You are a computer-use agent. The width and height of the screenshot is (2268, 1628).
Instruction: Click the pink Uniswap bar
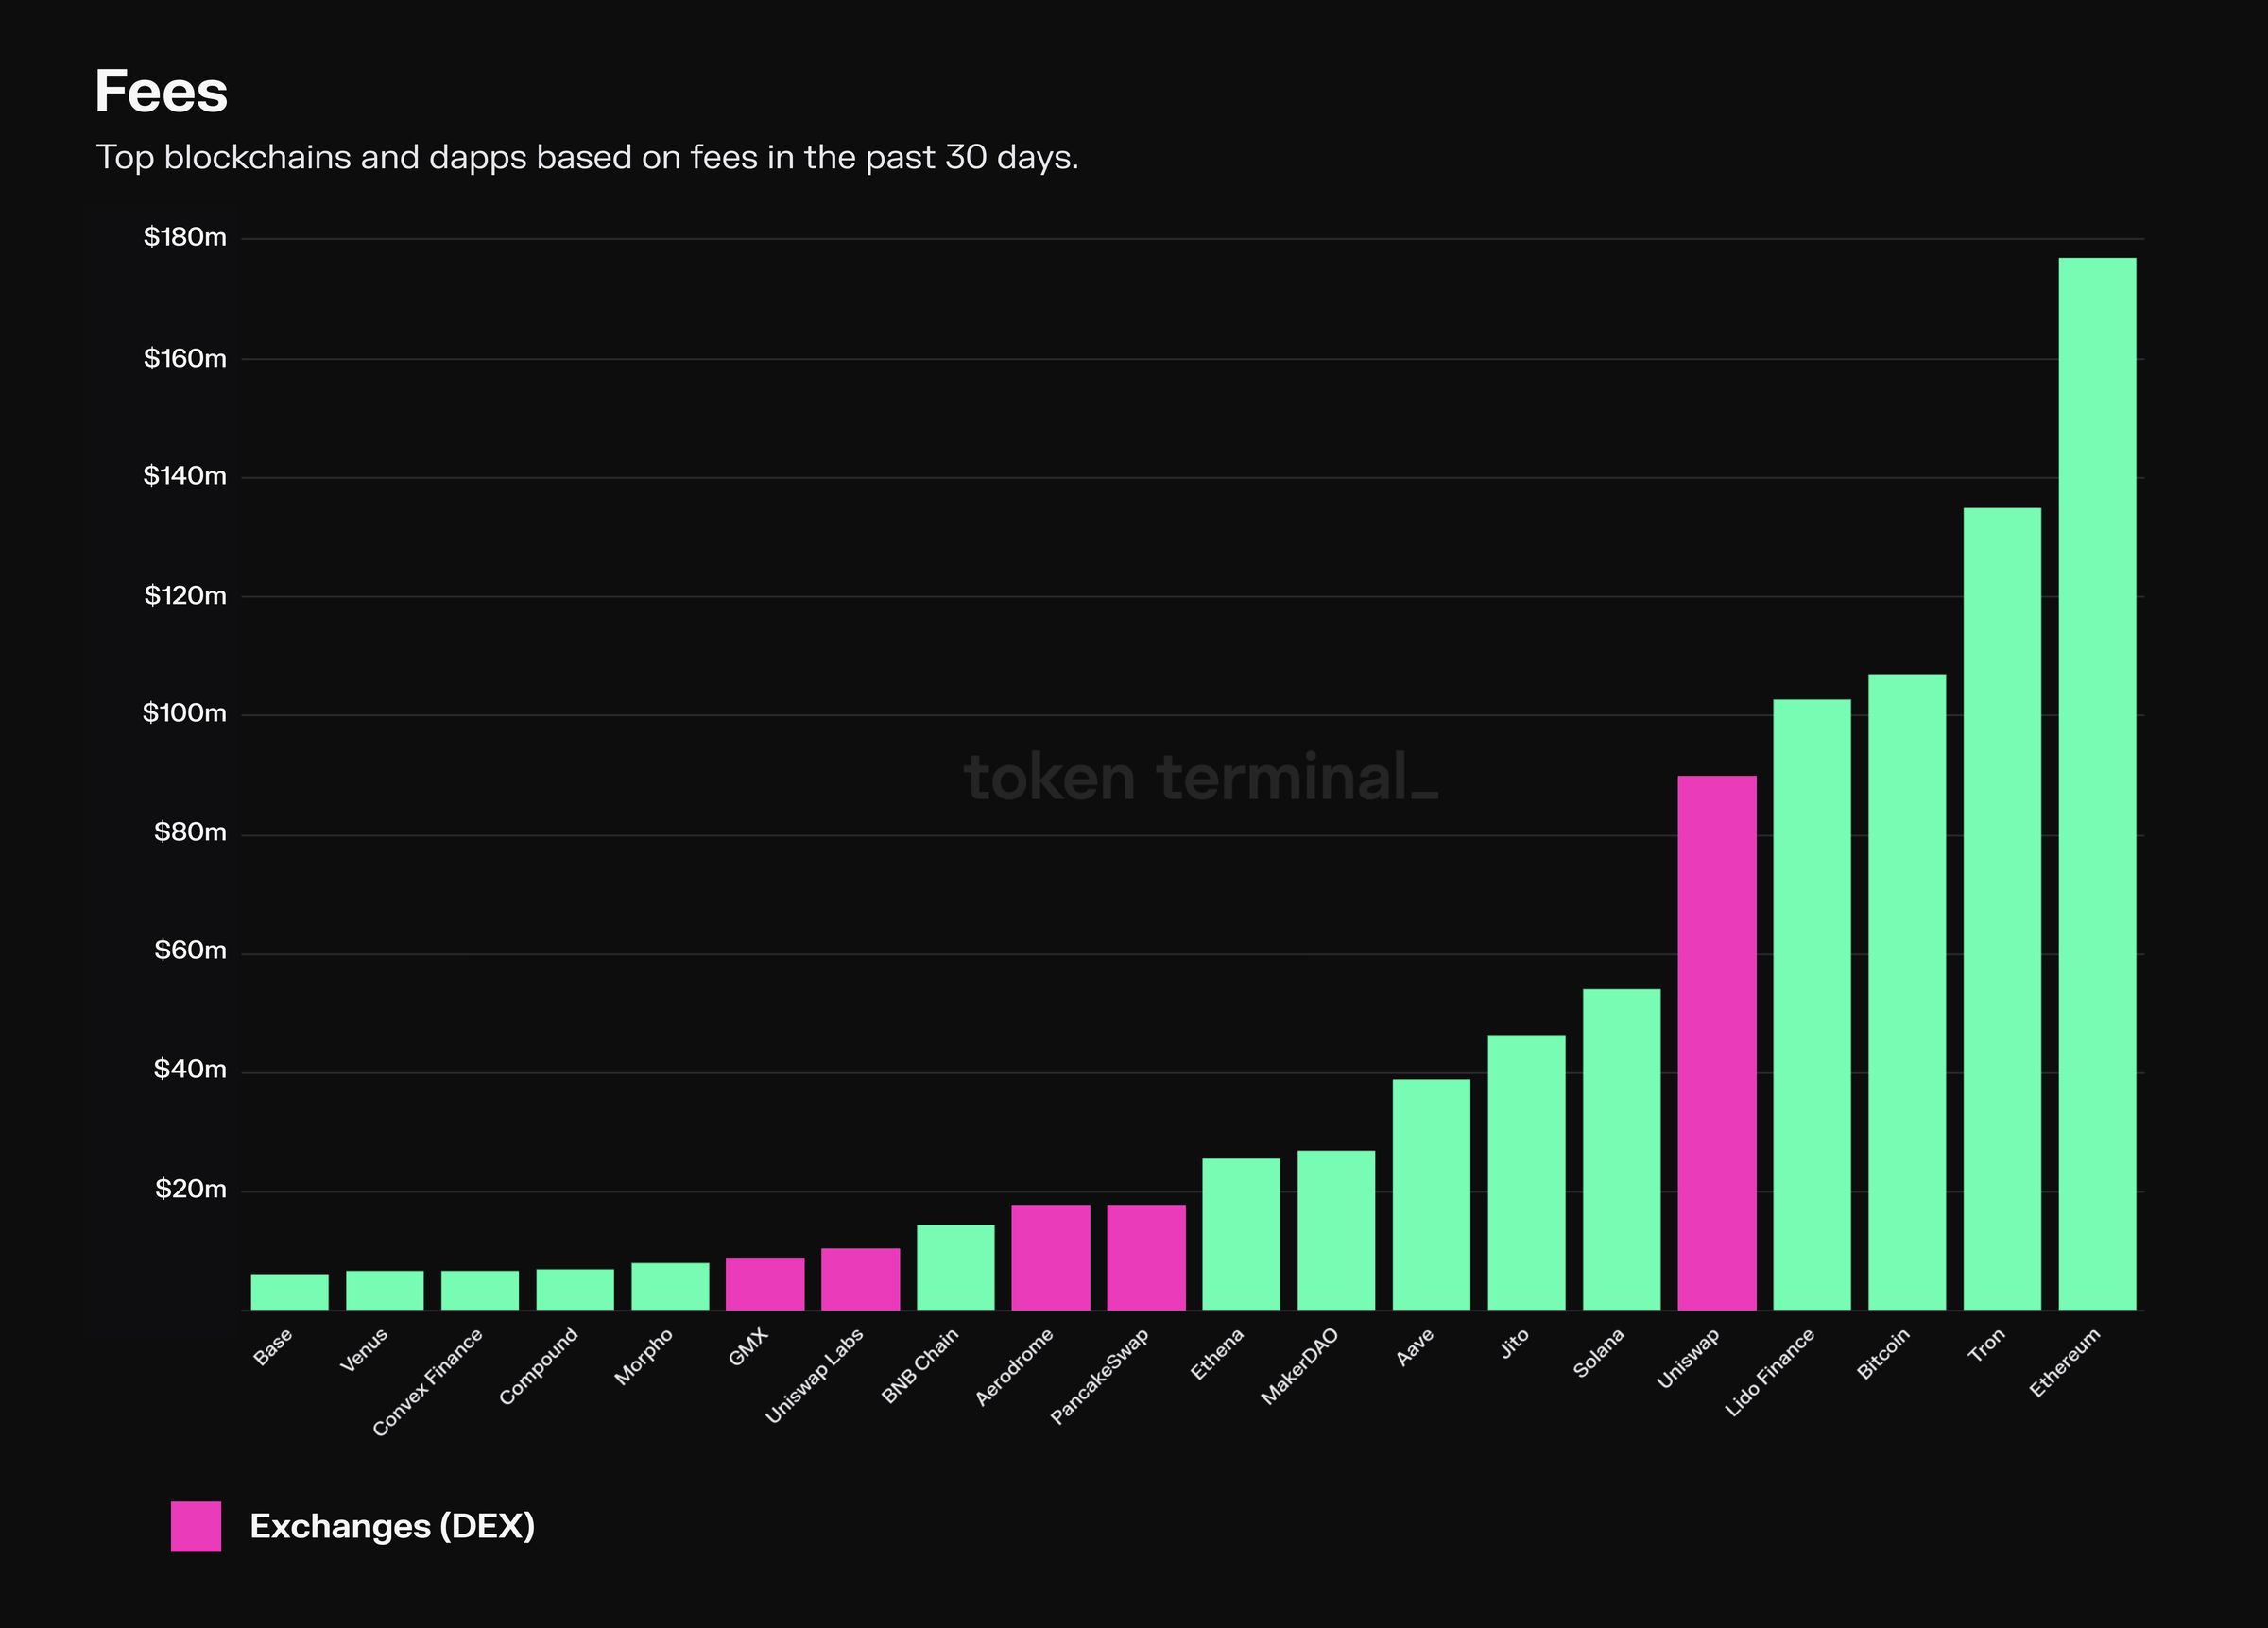(x=1717, y=1042)
